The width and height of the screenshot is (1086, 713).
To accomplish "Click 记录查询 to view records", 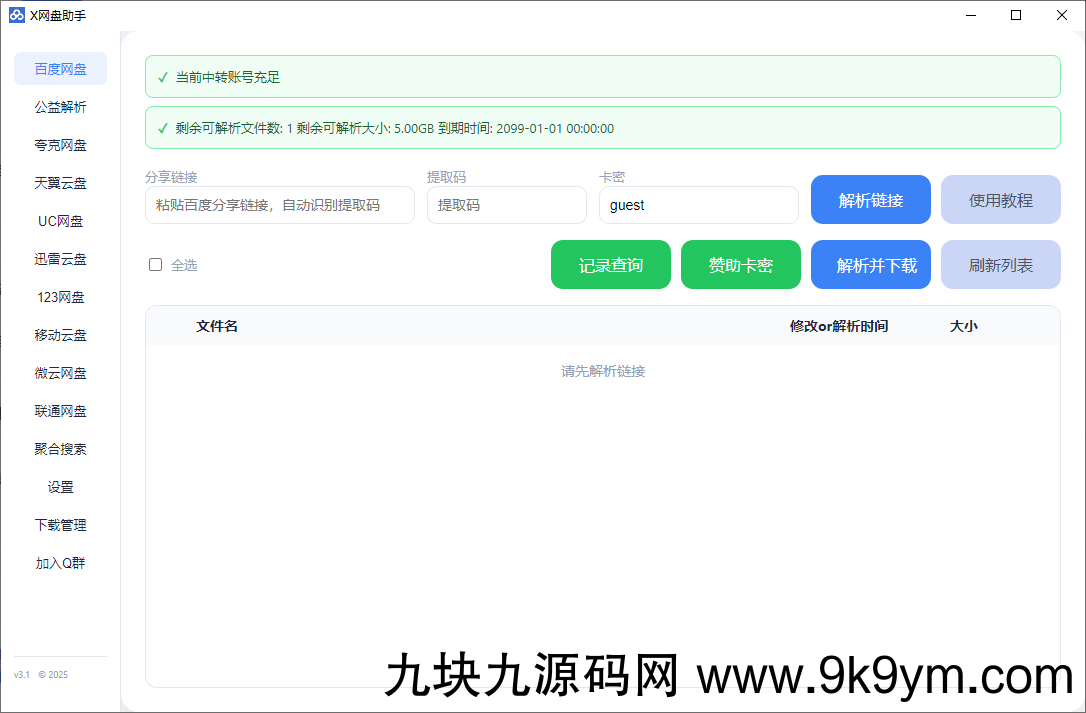I will (610, 264).
